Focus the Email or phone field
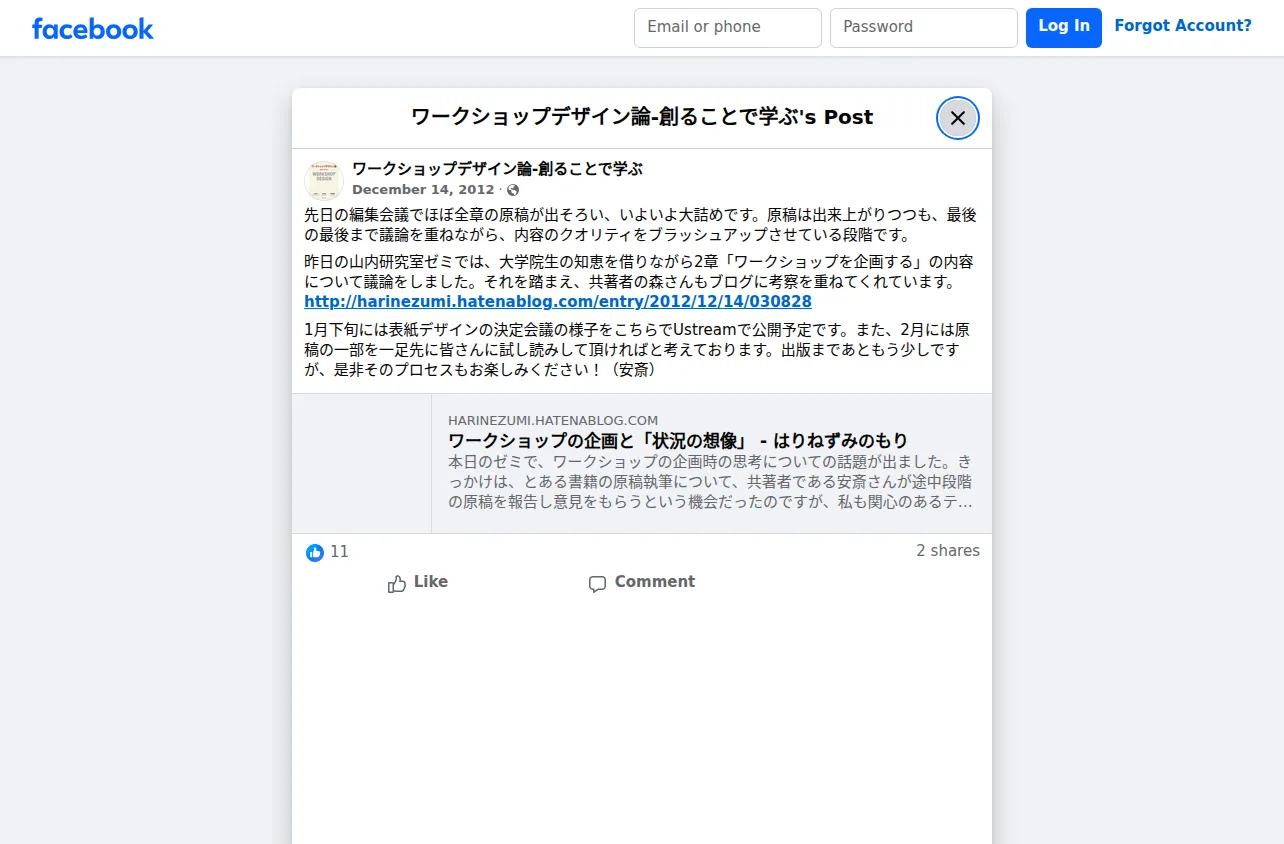 pos(728,28)
